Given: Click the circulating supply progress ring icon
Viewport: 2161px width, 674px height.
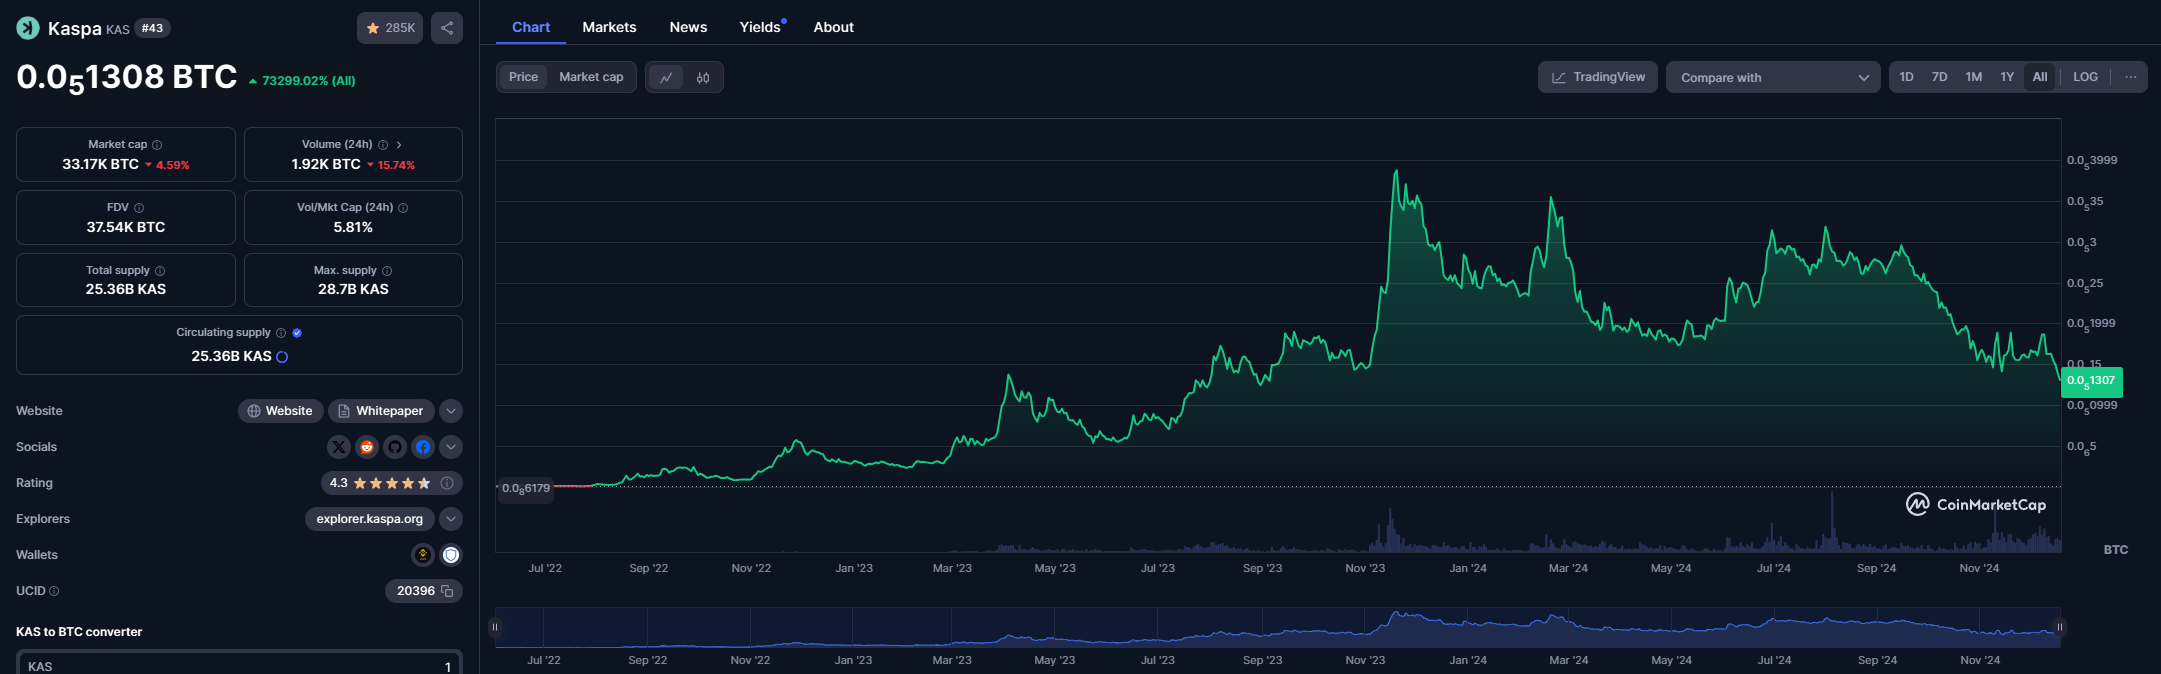Looking at the screenshot, I should (x=282, y=357).
